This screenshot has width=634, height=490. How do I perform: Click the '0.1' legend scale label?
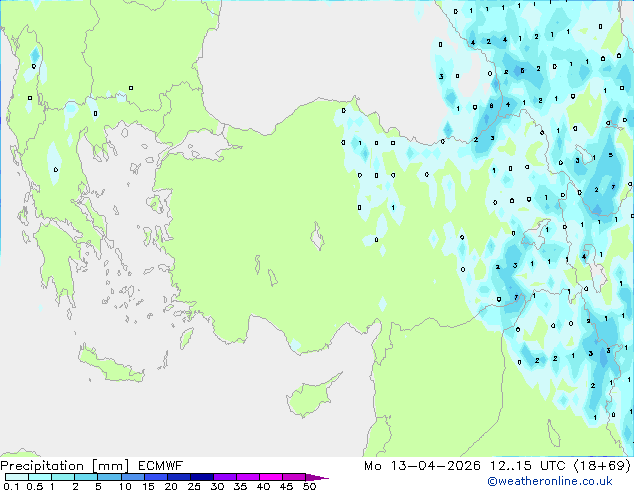pos(11,486)
